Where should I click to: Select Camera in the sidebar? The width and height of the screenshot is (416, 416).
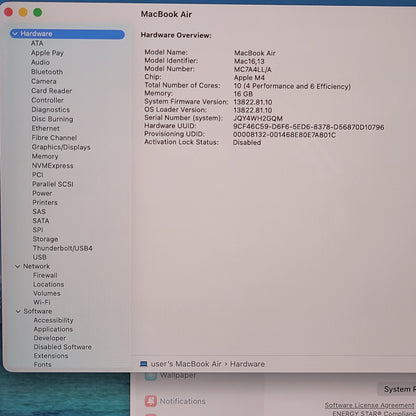pyautogui.click(x=44, y=81)
